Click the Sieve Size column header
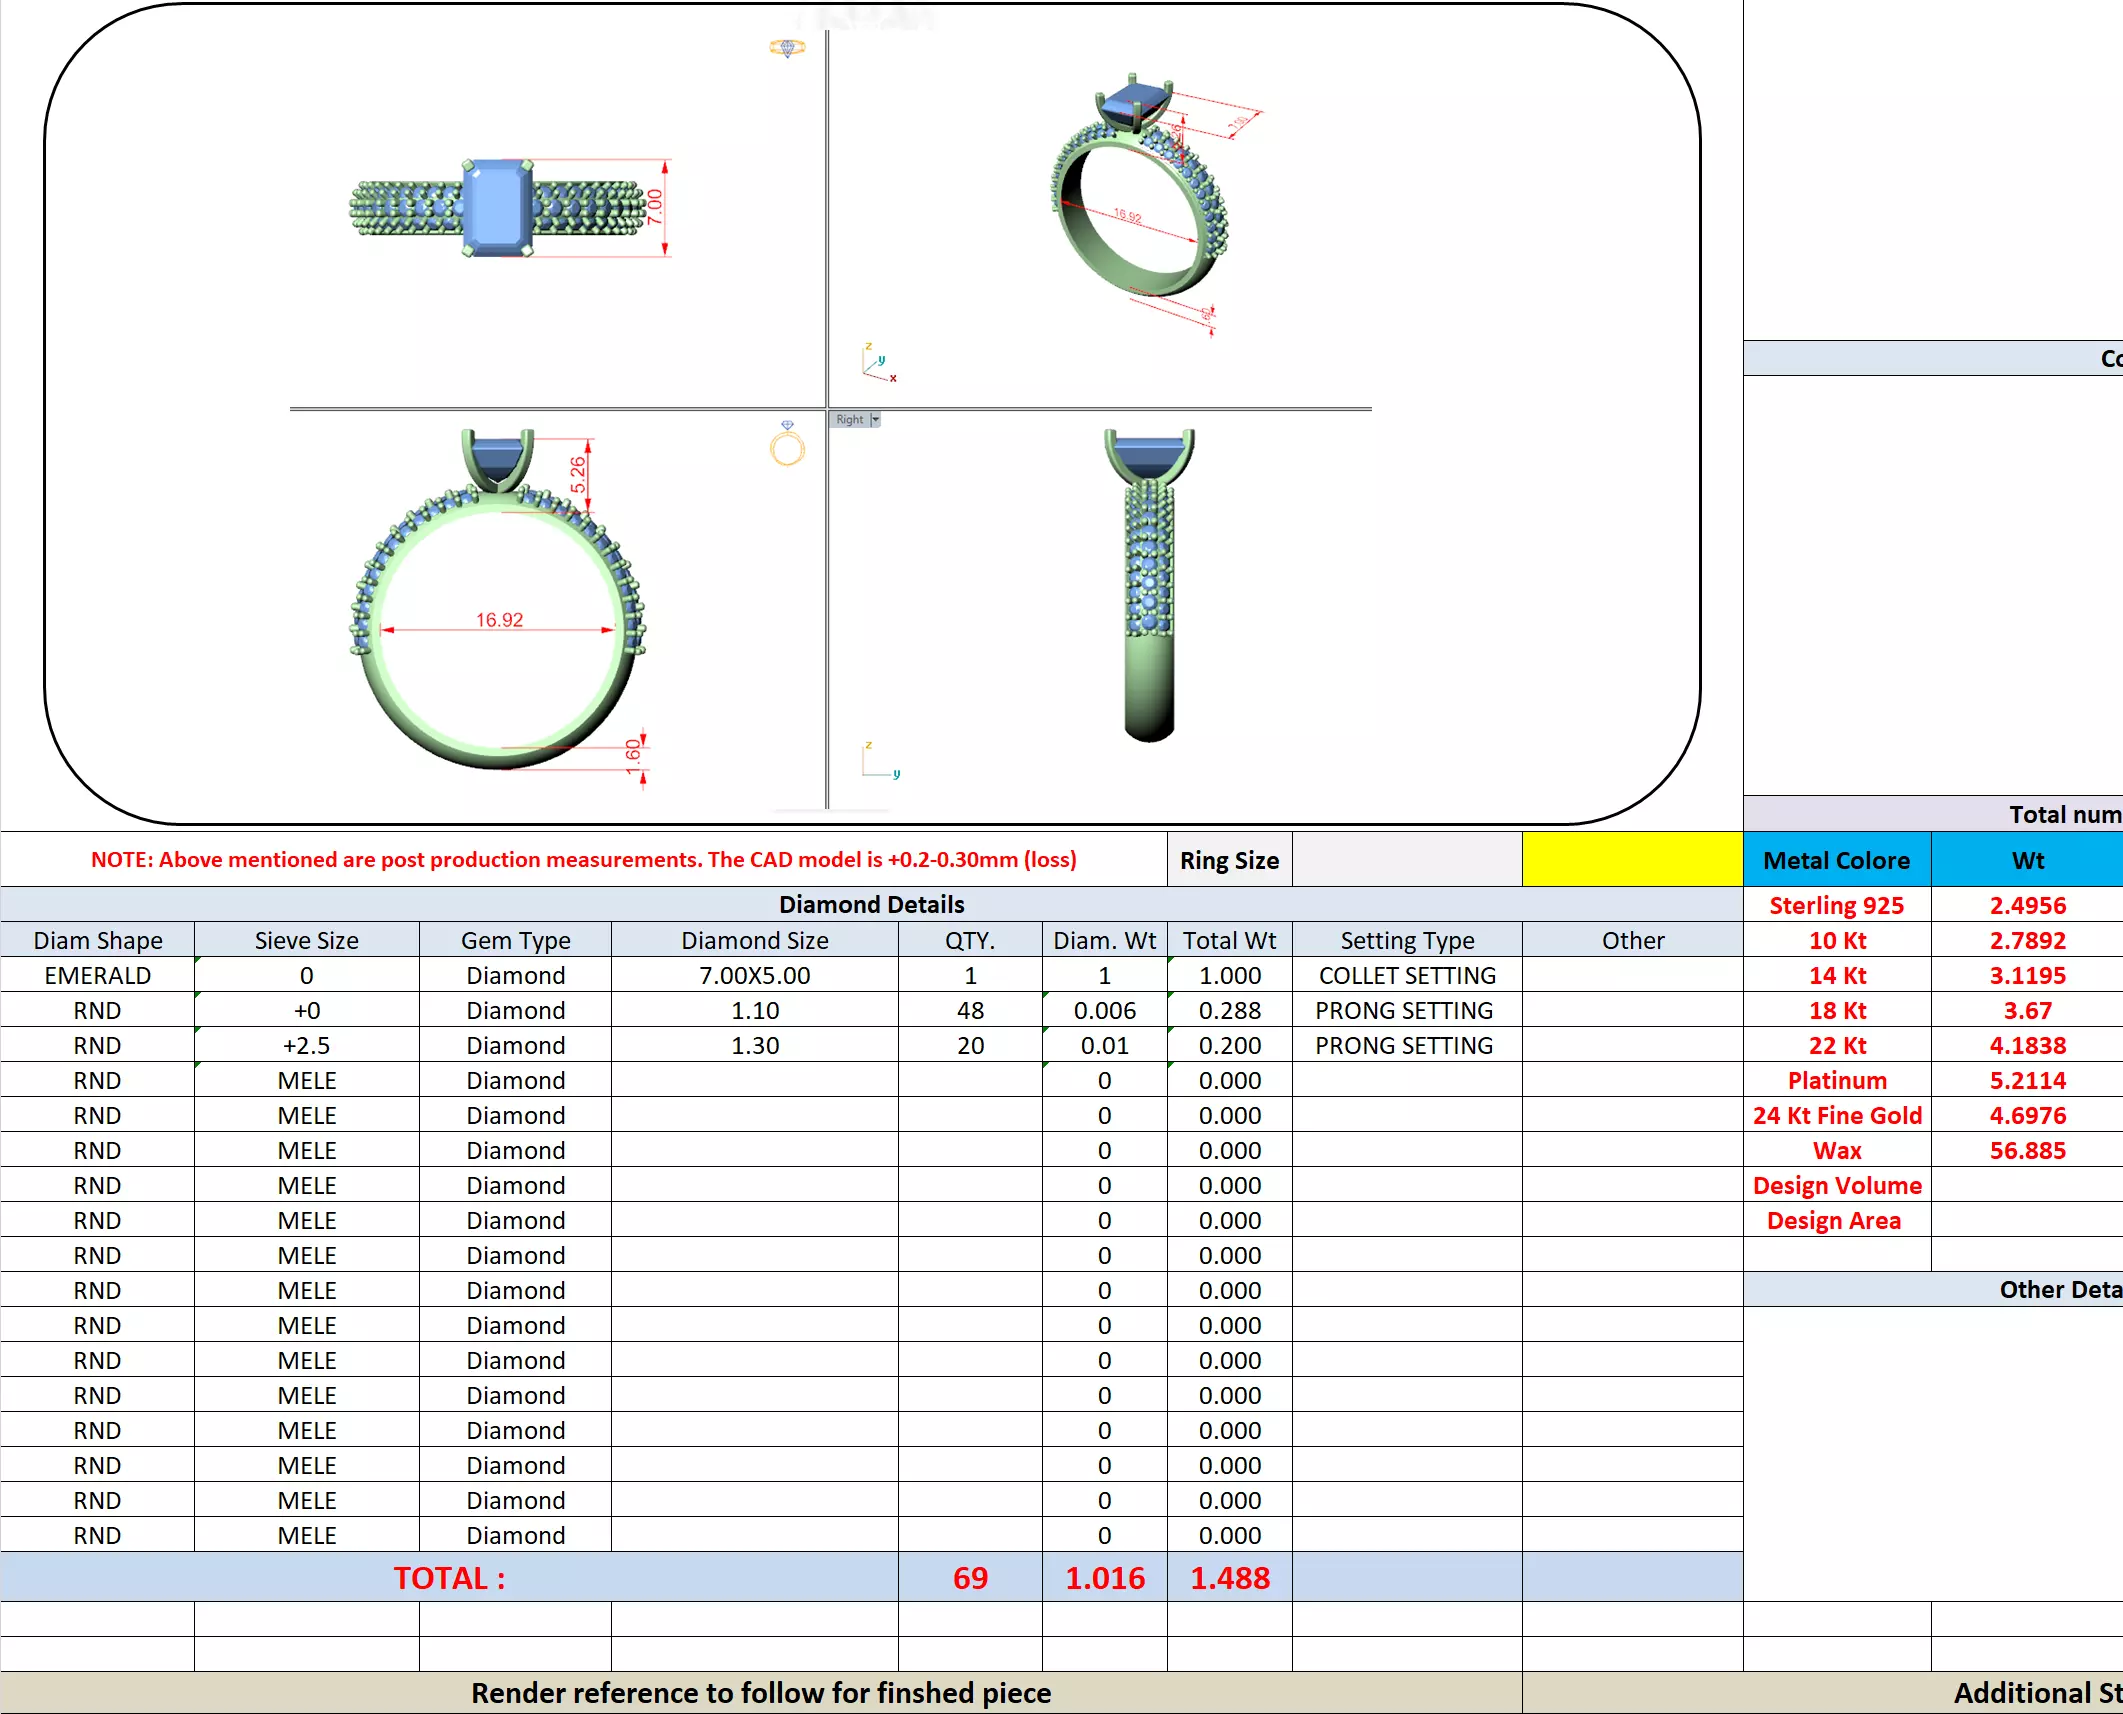The height and width of the screenshot is (1714, 2123). coord(306,940)
